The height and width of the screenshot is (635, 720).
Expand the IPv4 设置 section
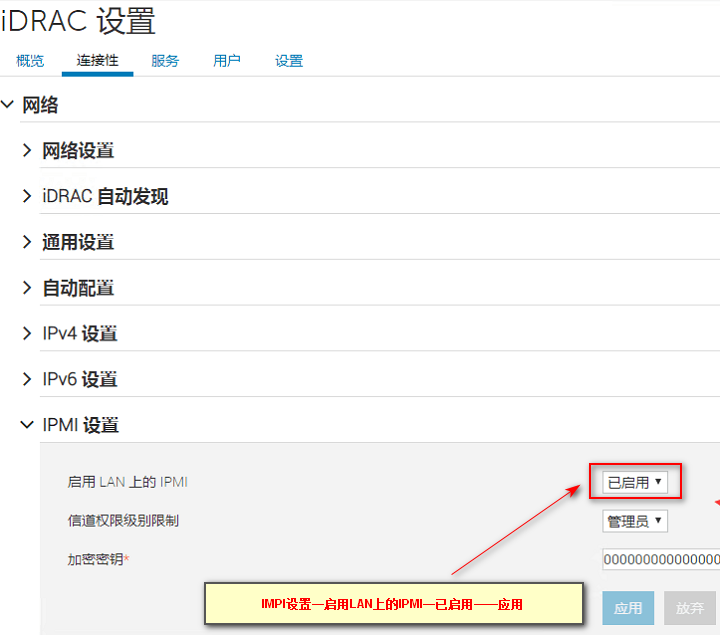tap(27, 333)
